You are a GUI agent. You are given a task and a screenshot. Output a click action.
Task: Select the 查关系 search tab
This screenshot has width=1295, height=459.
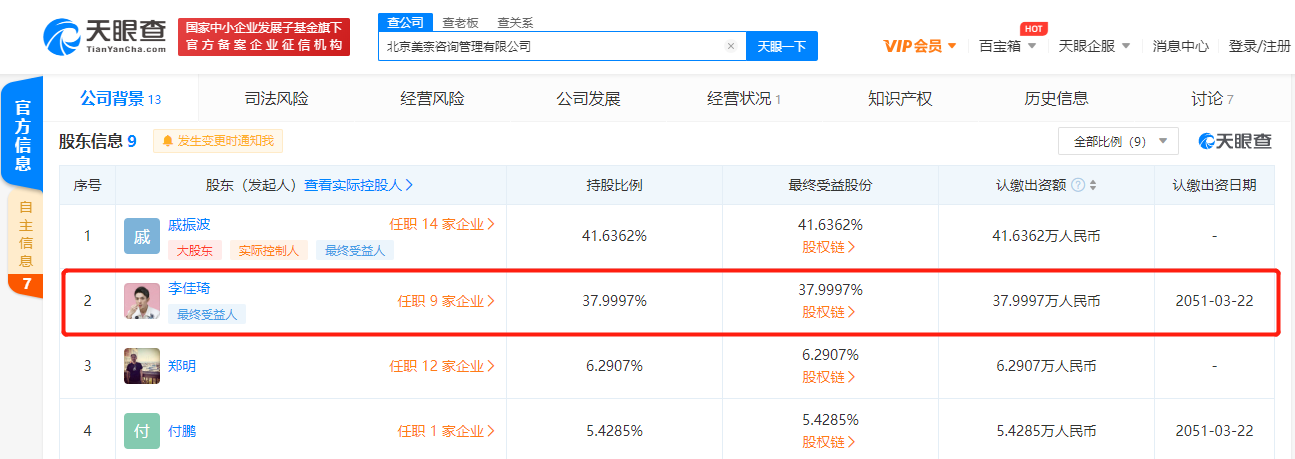(515, 22)
